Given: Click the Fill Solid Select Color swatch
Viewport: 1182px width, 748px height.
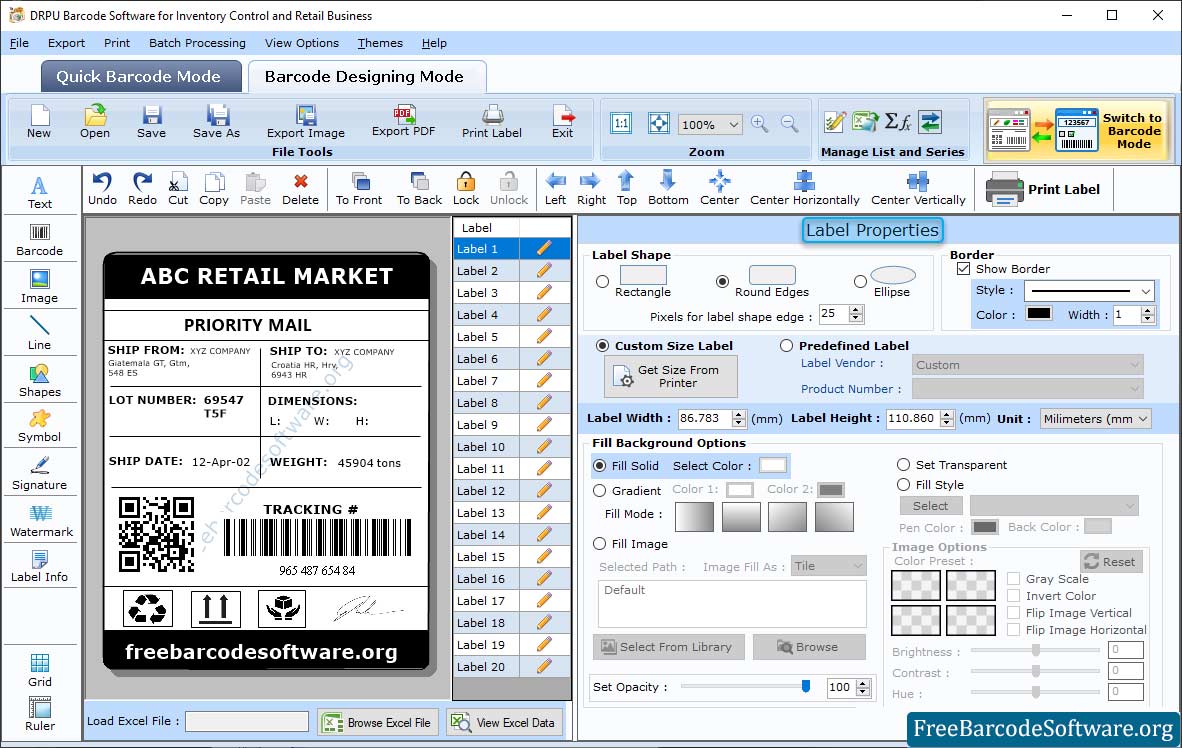Looking at the screenshot, I should pos(773,465).
